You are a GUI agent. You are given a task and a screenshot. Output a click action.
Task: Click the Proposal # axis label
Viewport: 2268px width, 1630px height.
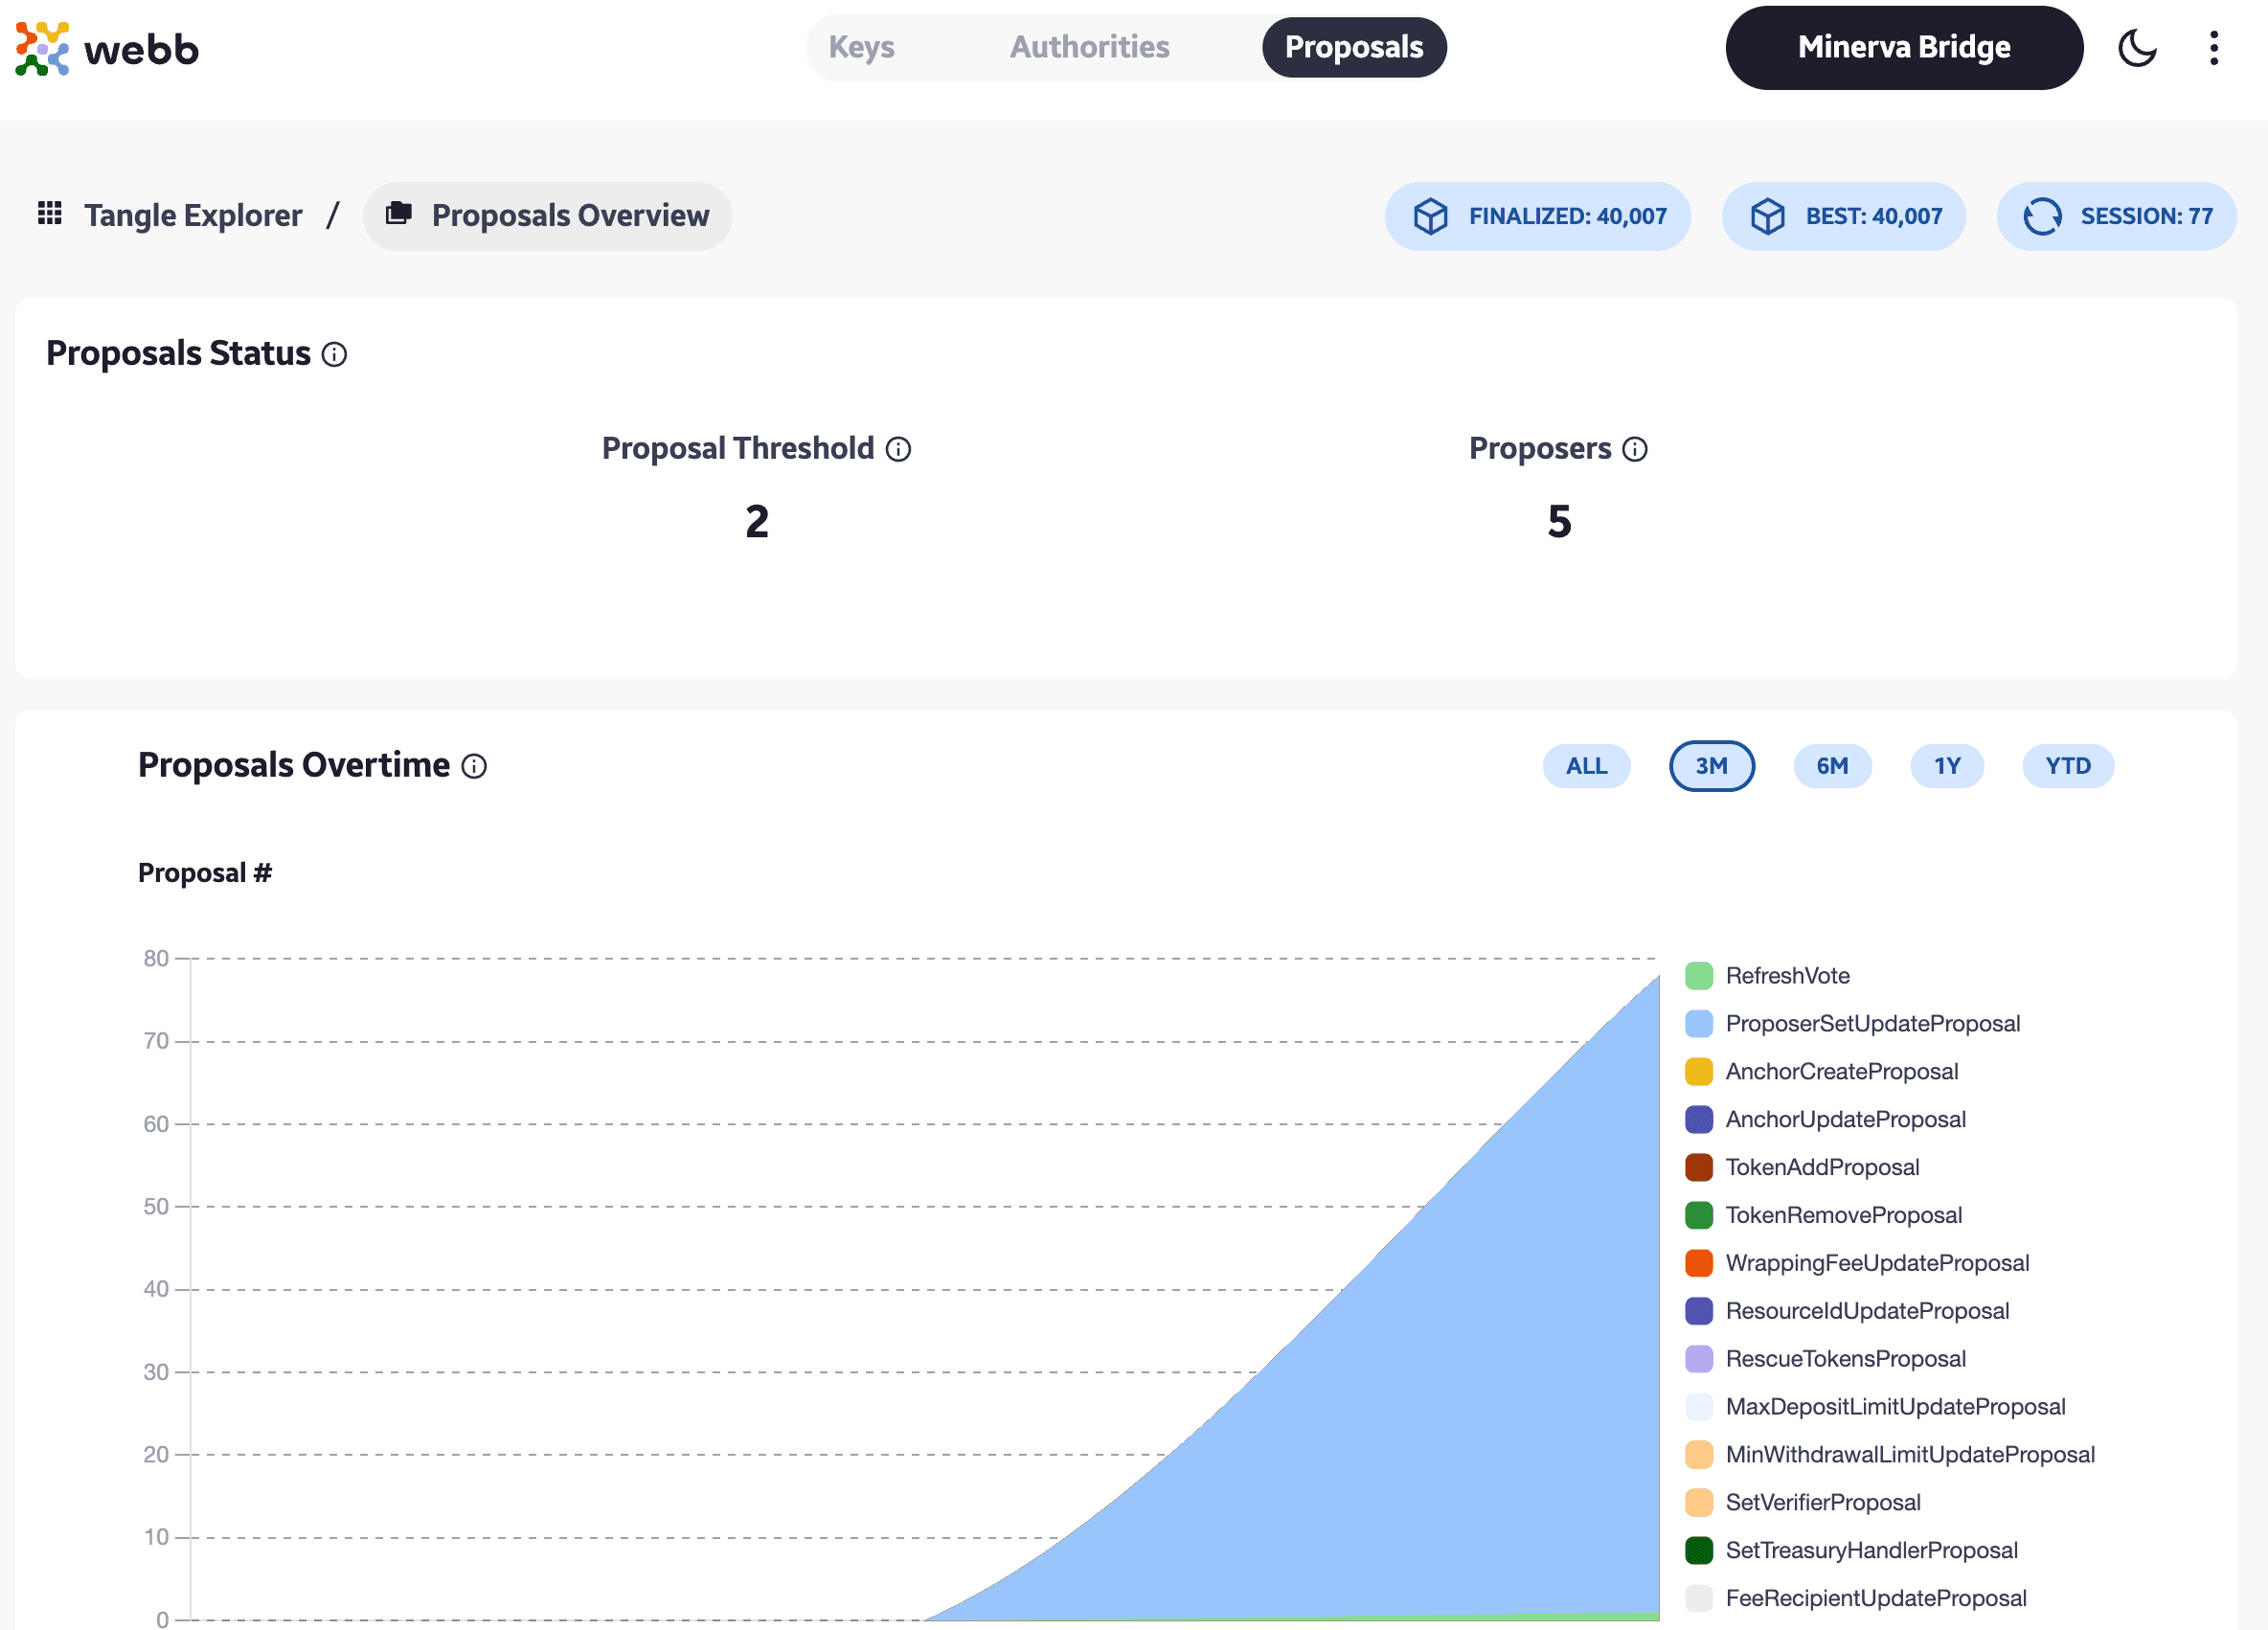click(x=205, y=873)
